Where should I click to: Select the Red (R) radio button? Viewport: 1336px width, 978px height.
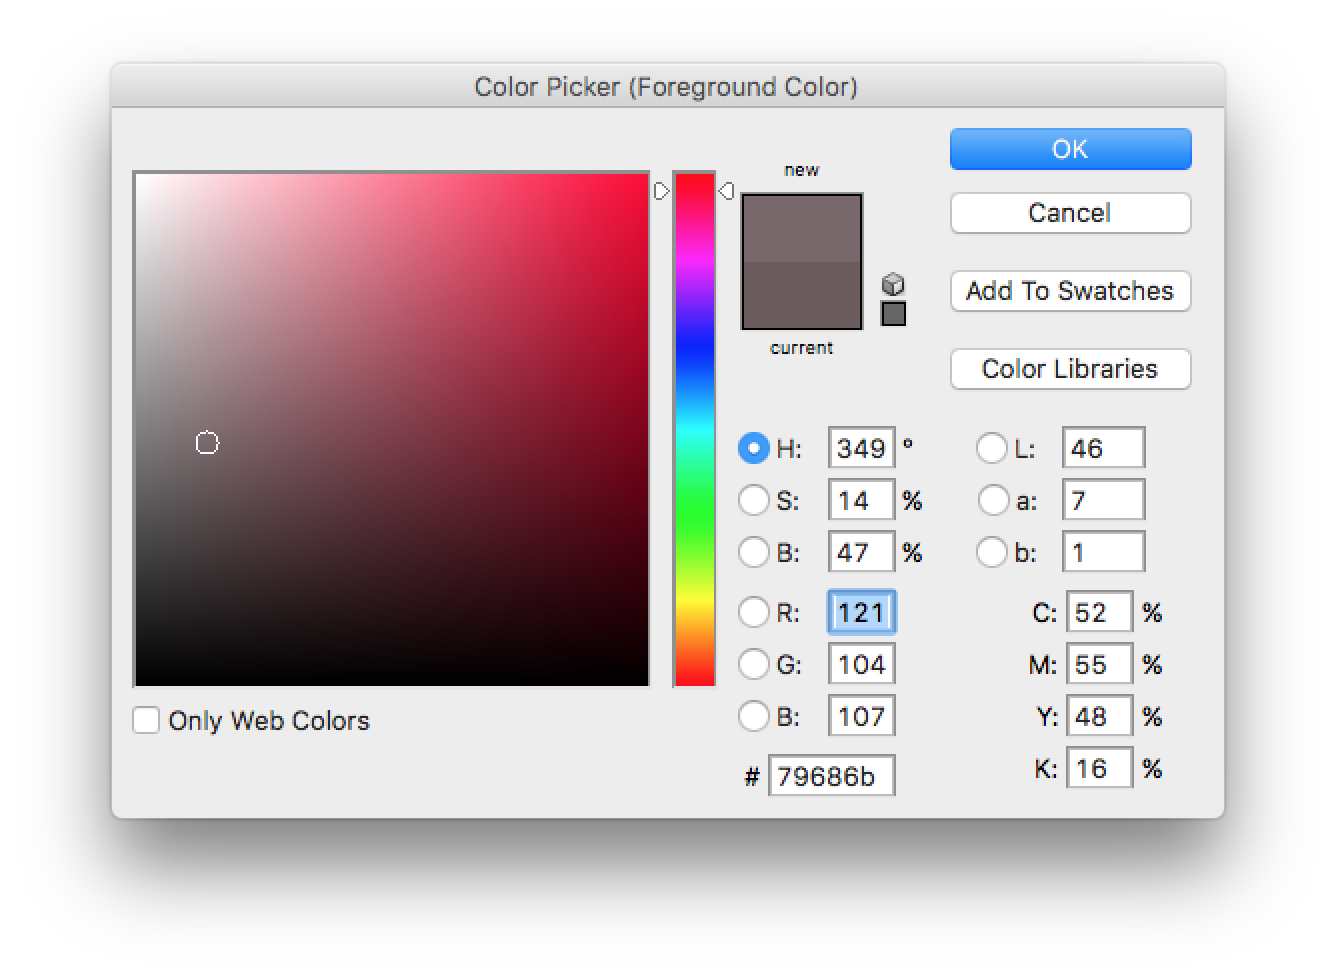click(x=753, y=612)
